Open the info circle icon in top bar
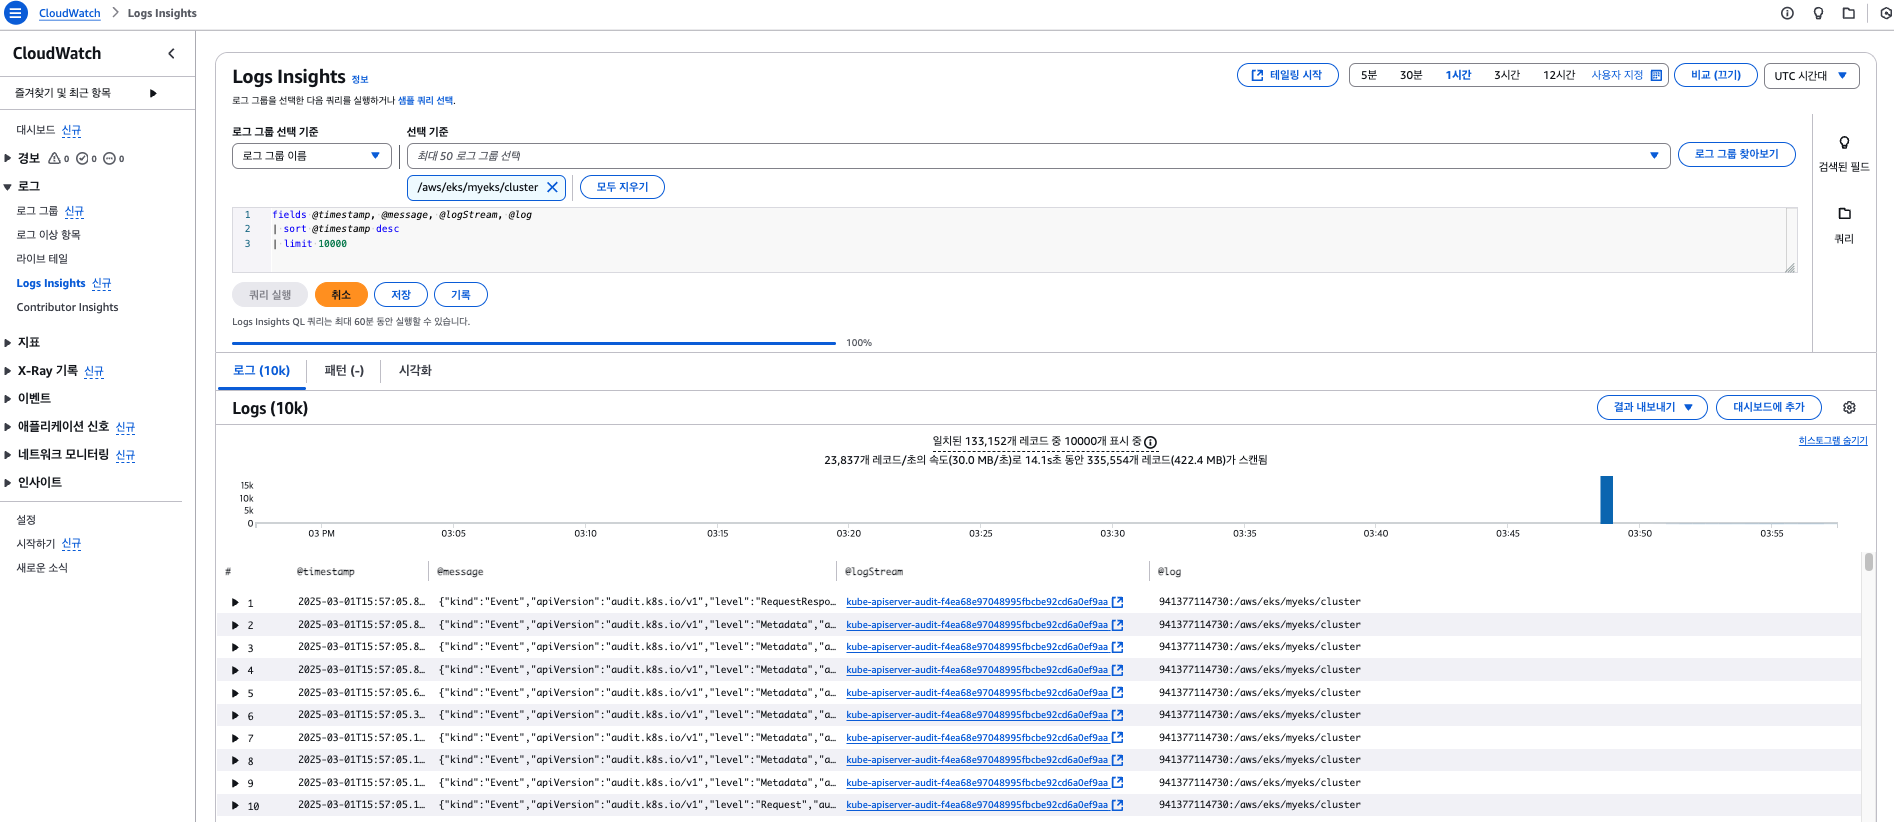 1787,13
